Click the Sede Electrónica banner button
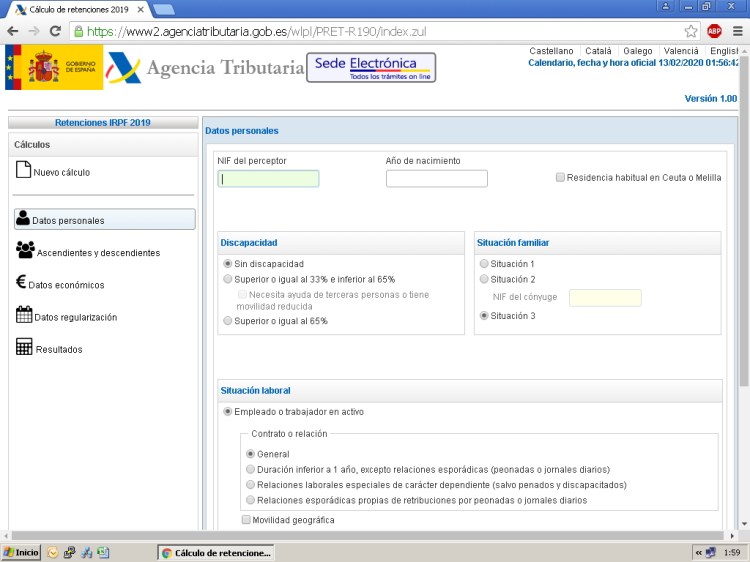Screen dimensions: 750x562 point(370,68)
